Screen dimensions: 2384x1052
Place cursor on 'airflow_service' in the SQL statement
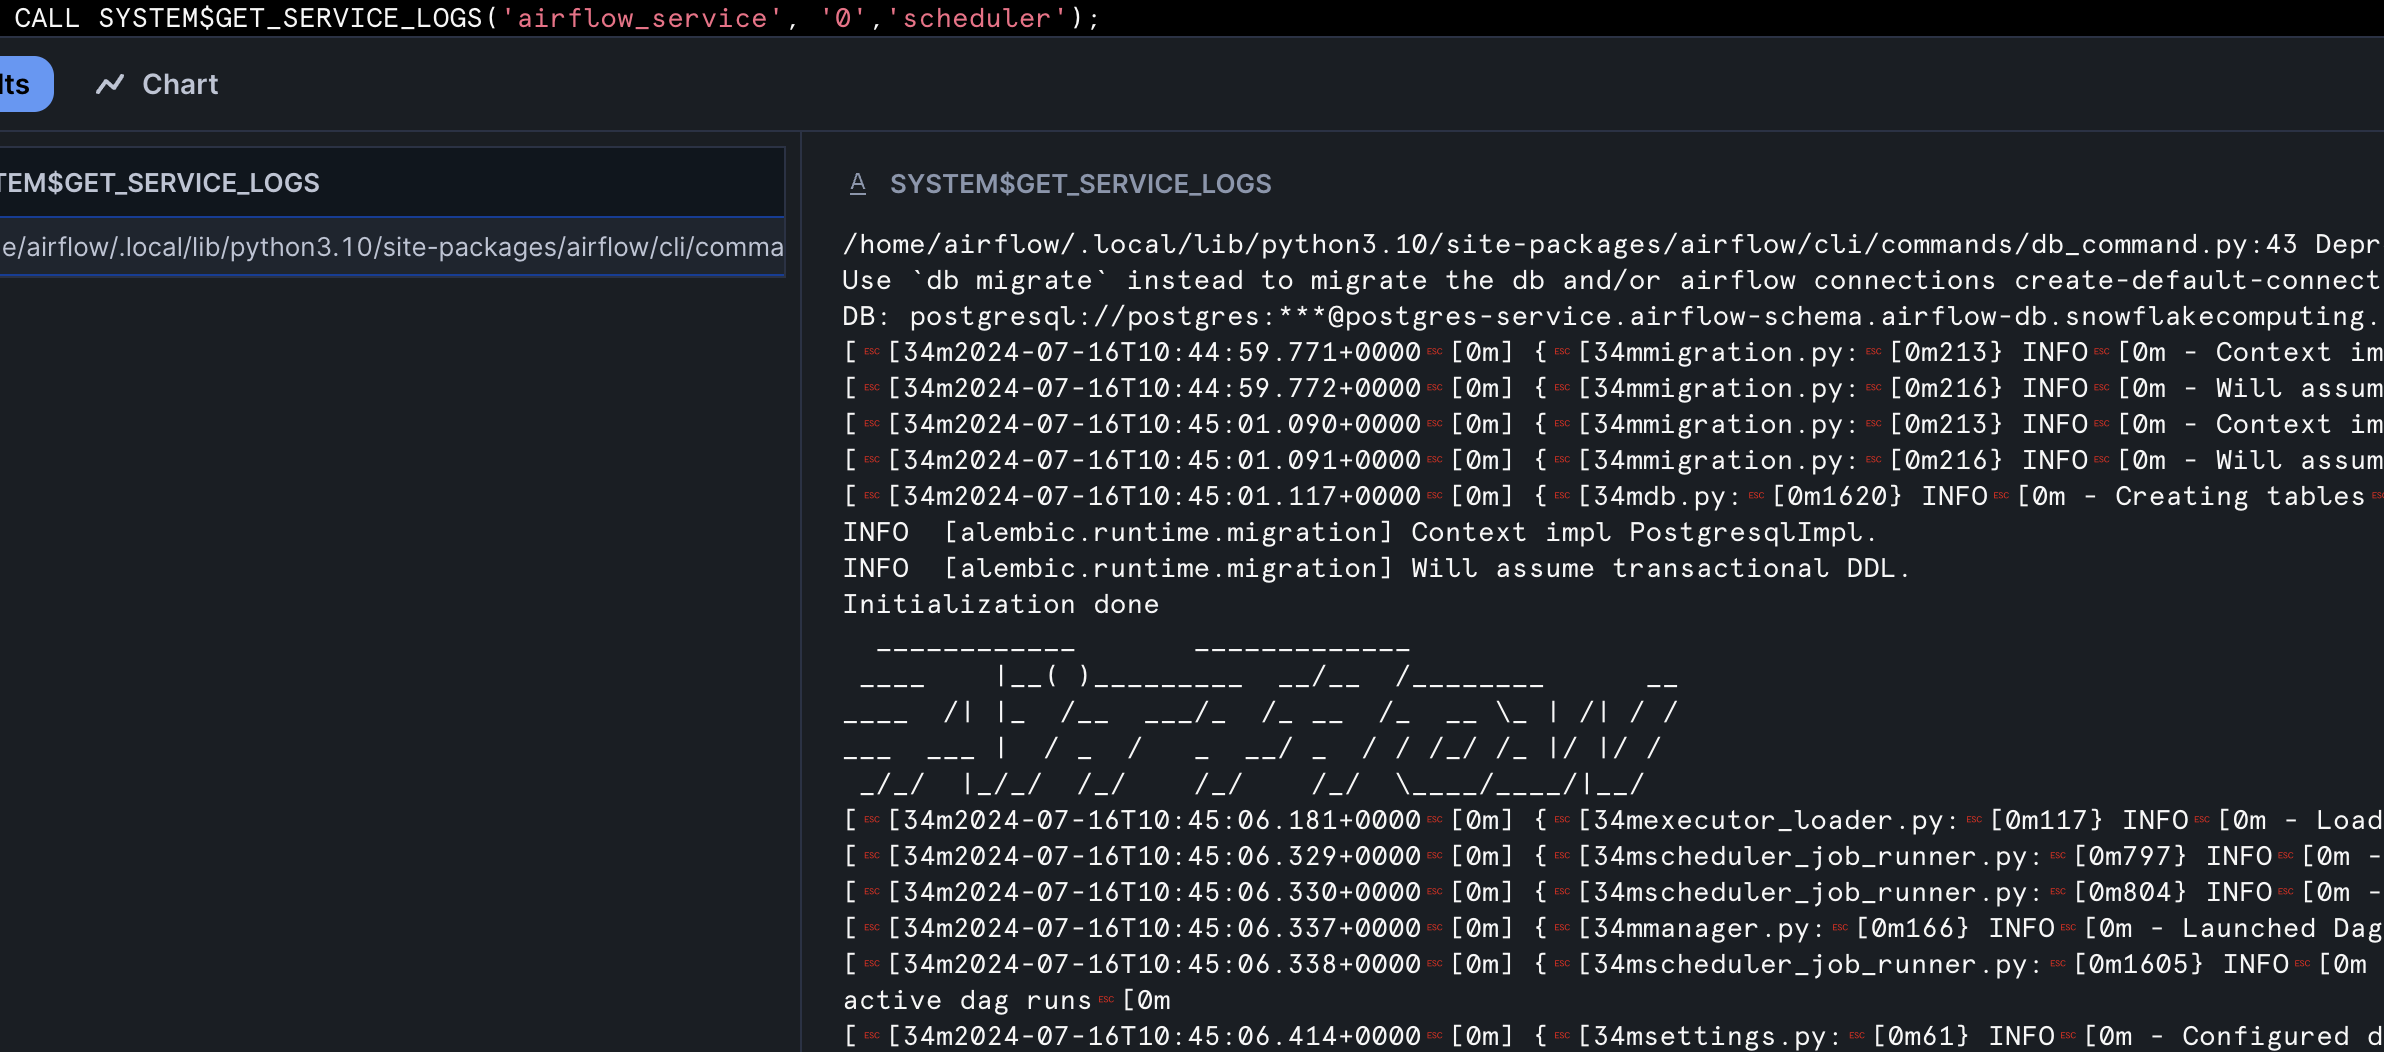pos(641,19)
